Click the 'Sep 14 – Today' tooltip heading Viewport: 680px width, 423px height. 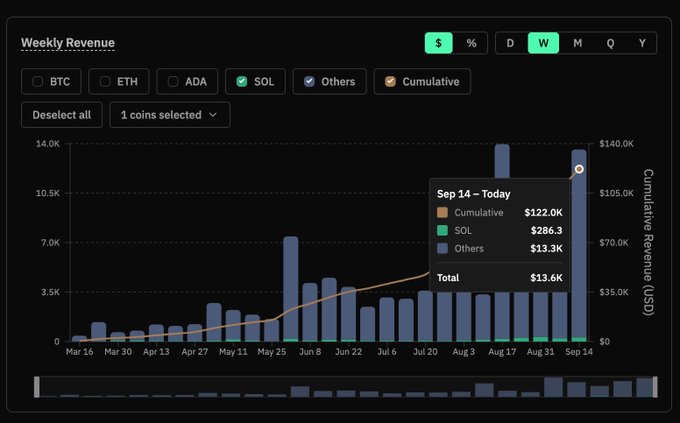474,194
